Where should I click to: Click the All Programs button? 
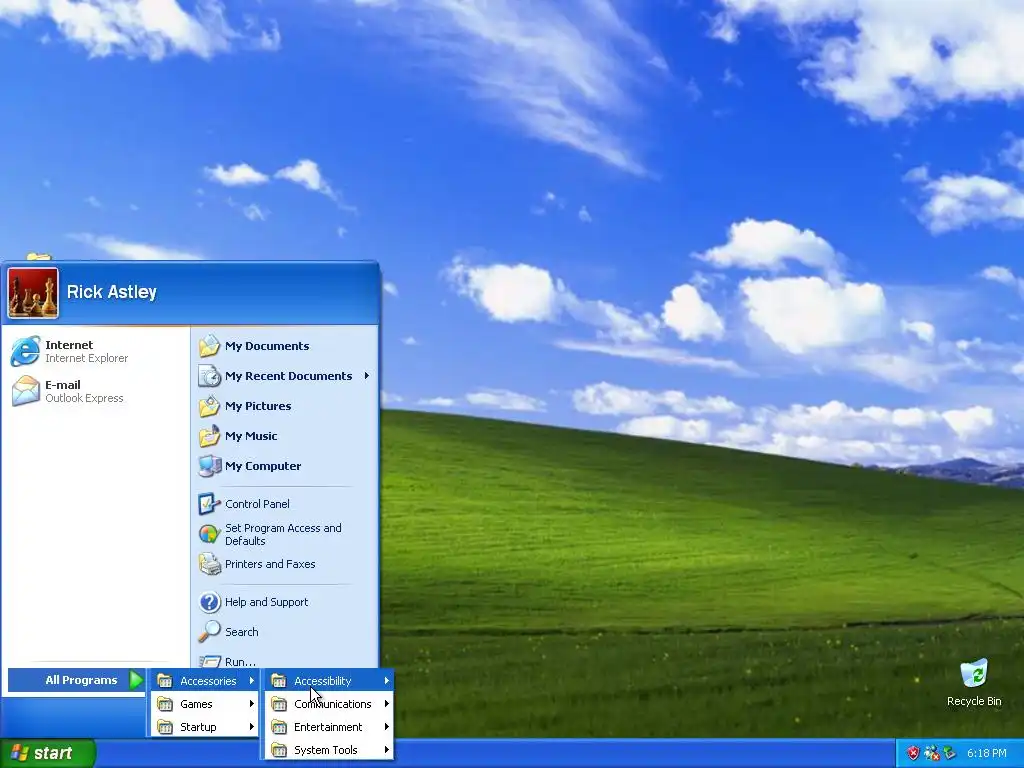[76, 680]
